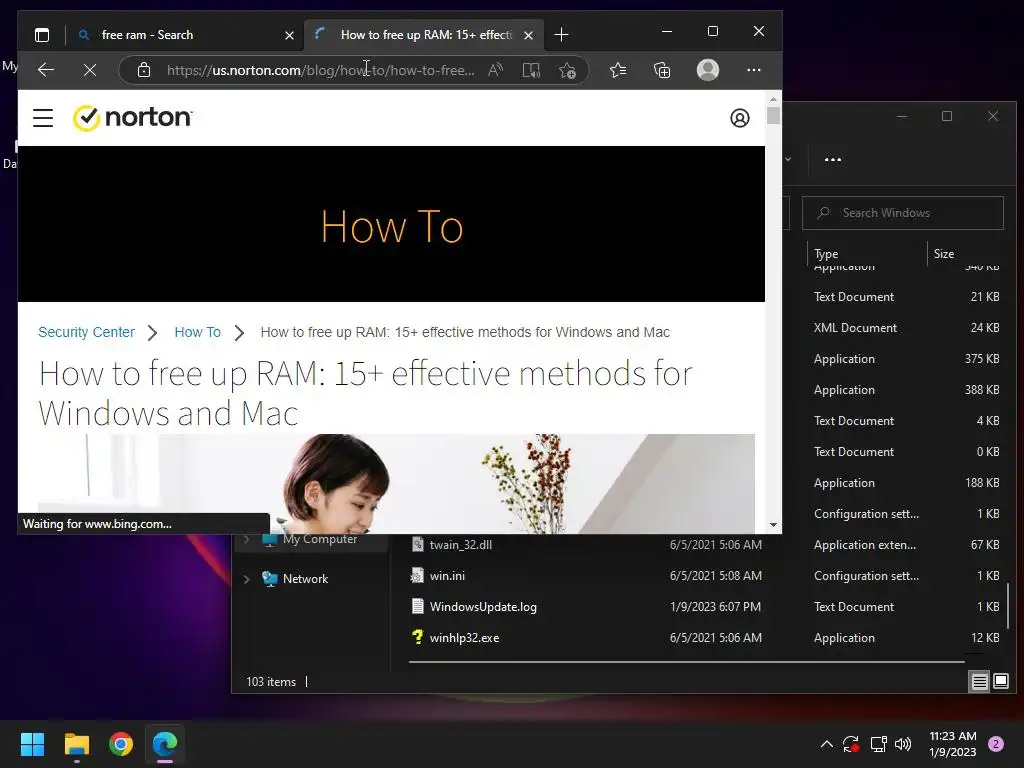
Task: Add this page to favorites
Action: pyautogui.click(x=568, y=70)
